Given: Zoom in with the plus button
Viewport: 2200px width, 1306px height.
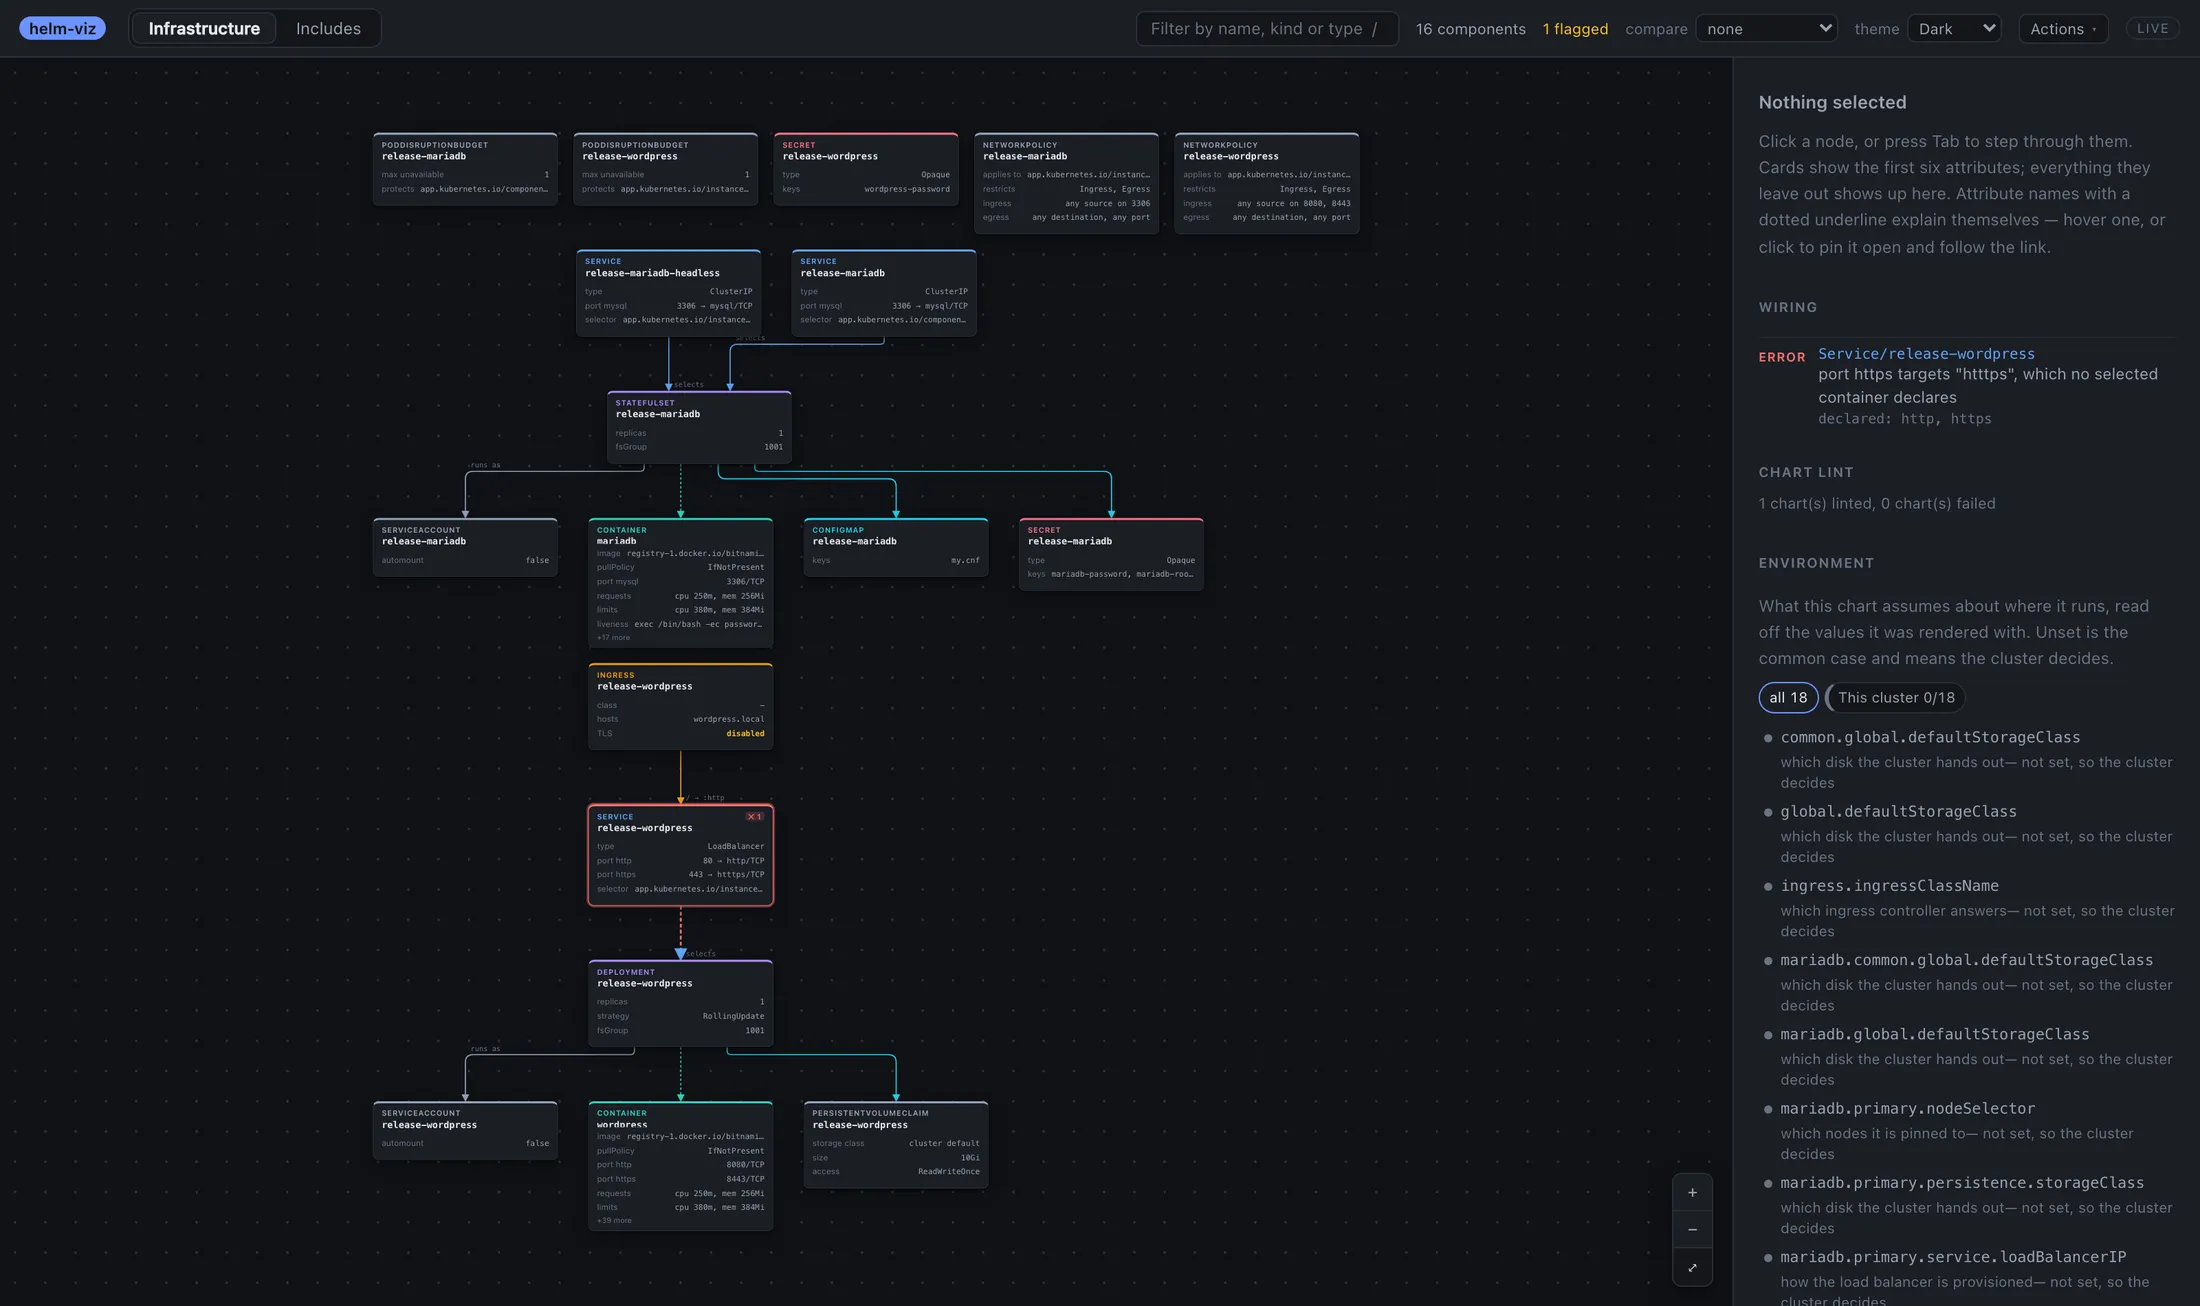Looking at the screenshot, I should (1692, 1192).
